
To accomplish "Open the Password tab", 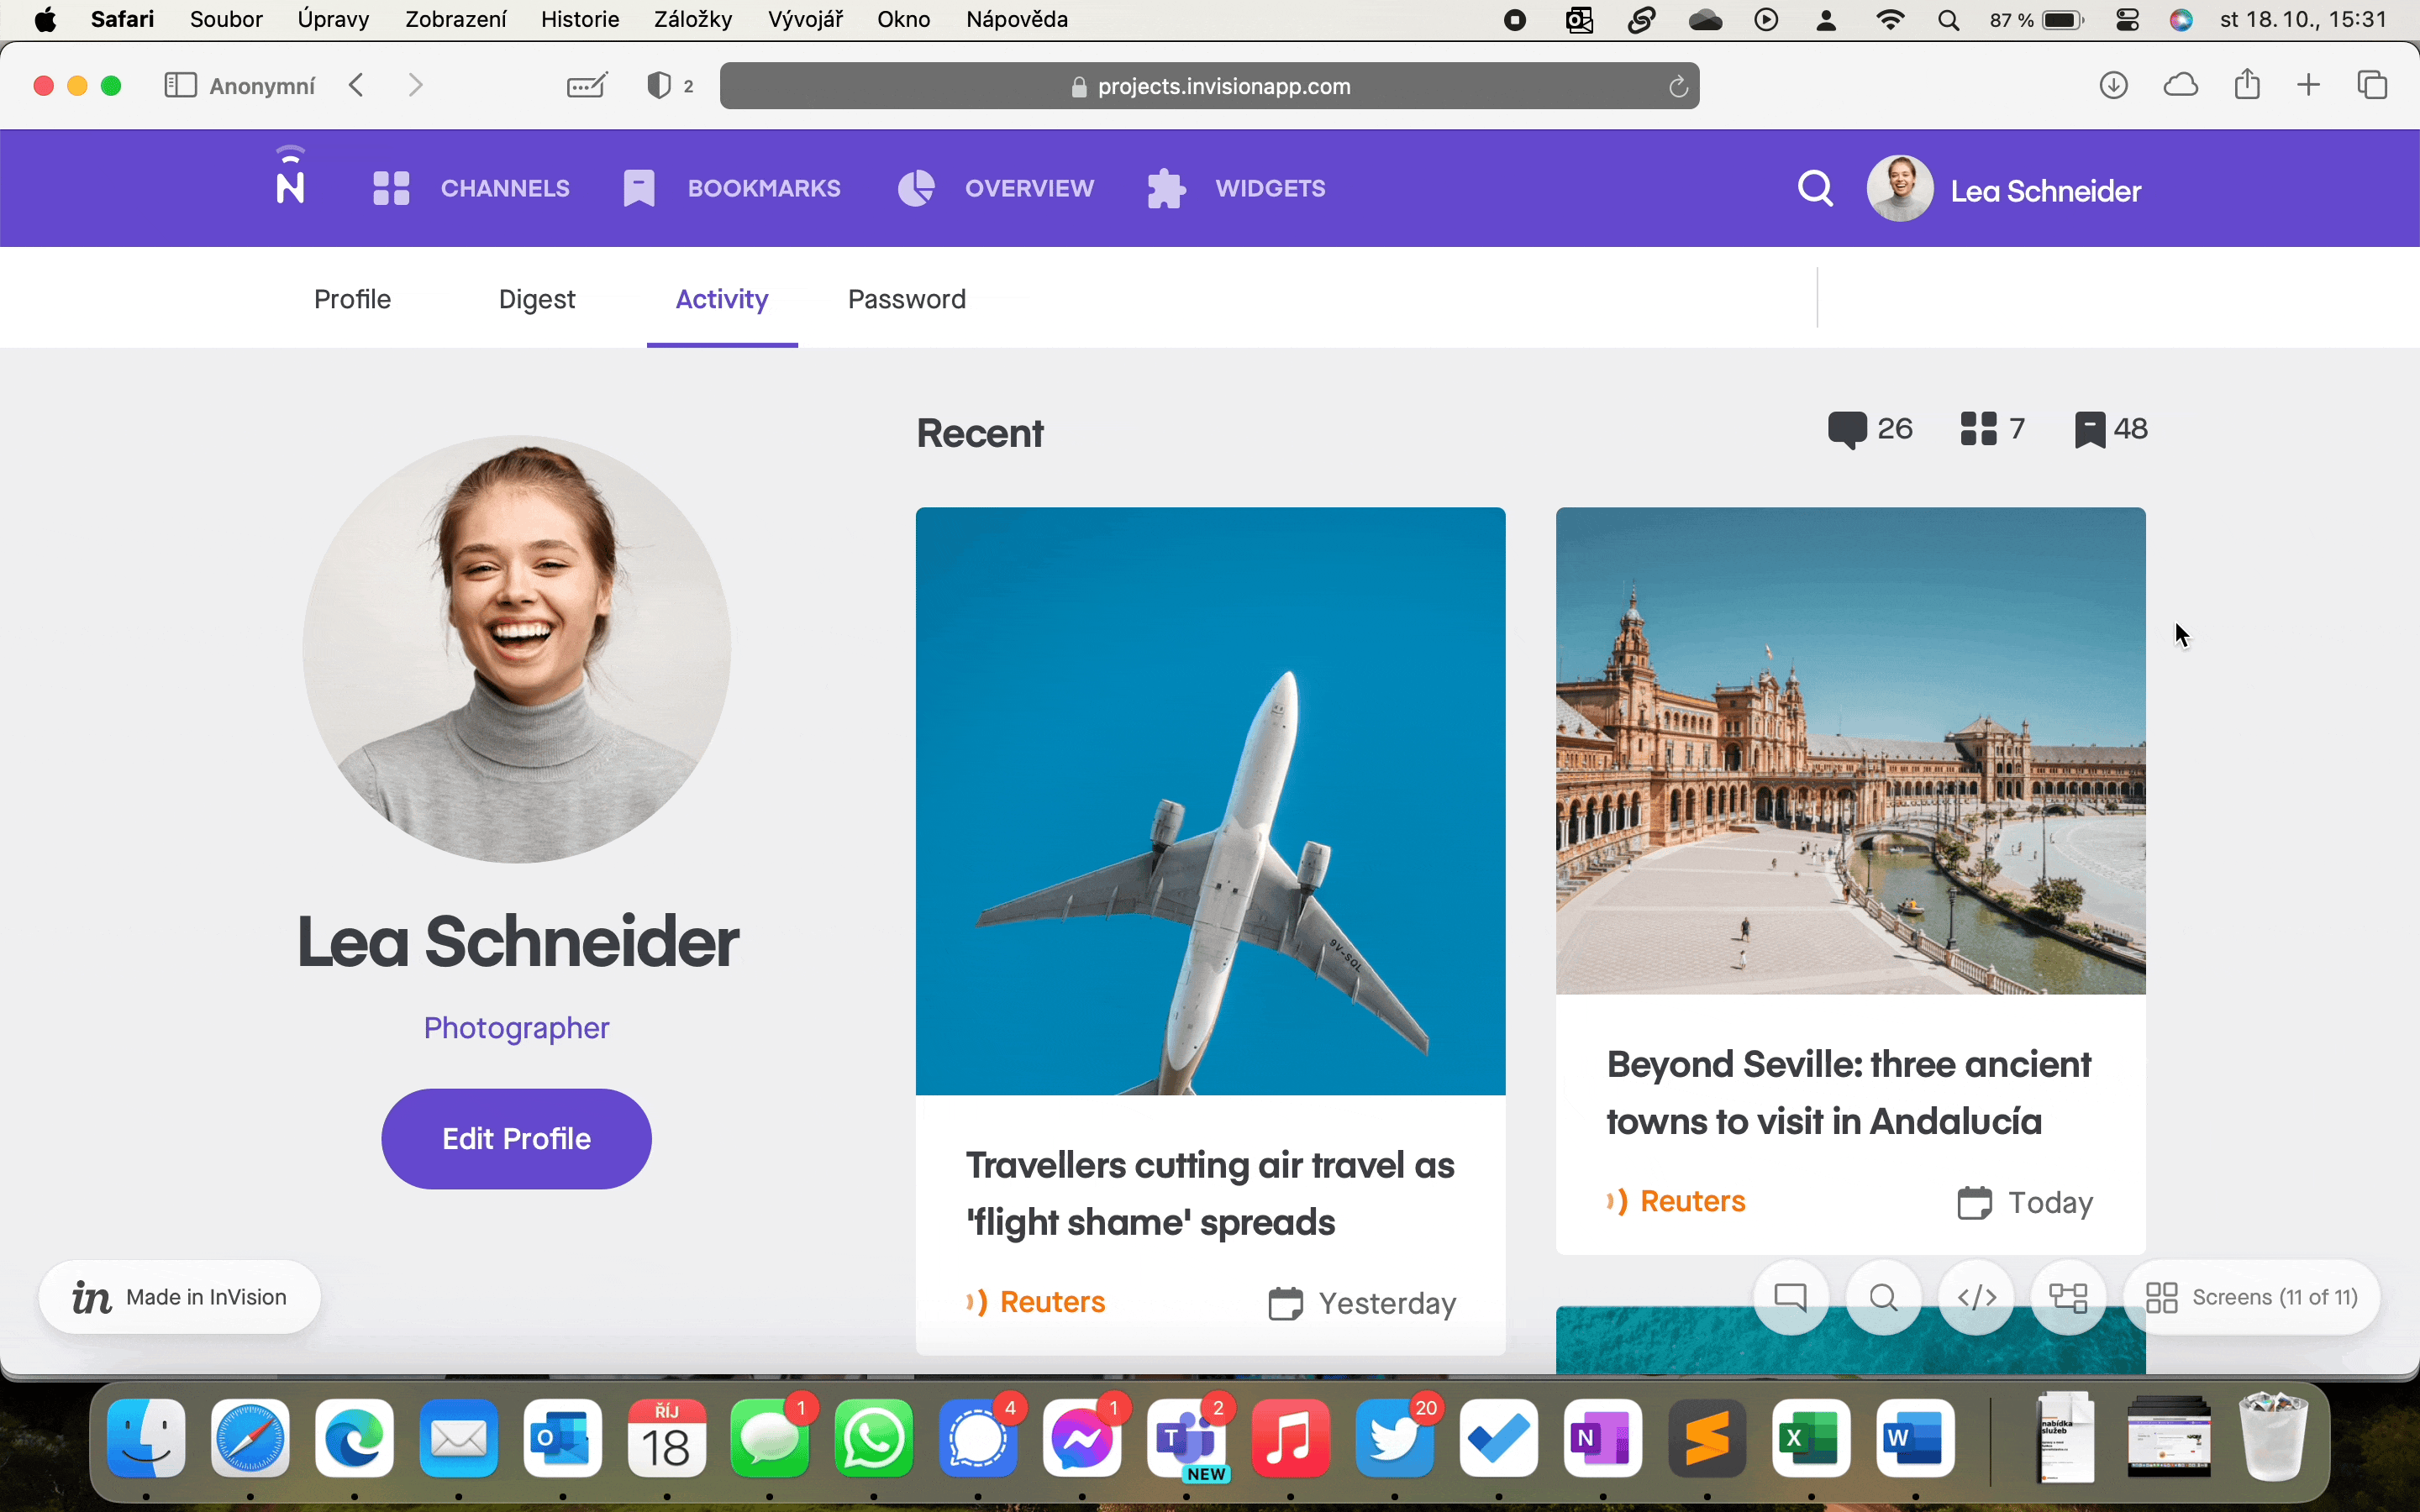I will (906, 299).
